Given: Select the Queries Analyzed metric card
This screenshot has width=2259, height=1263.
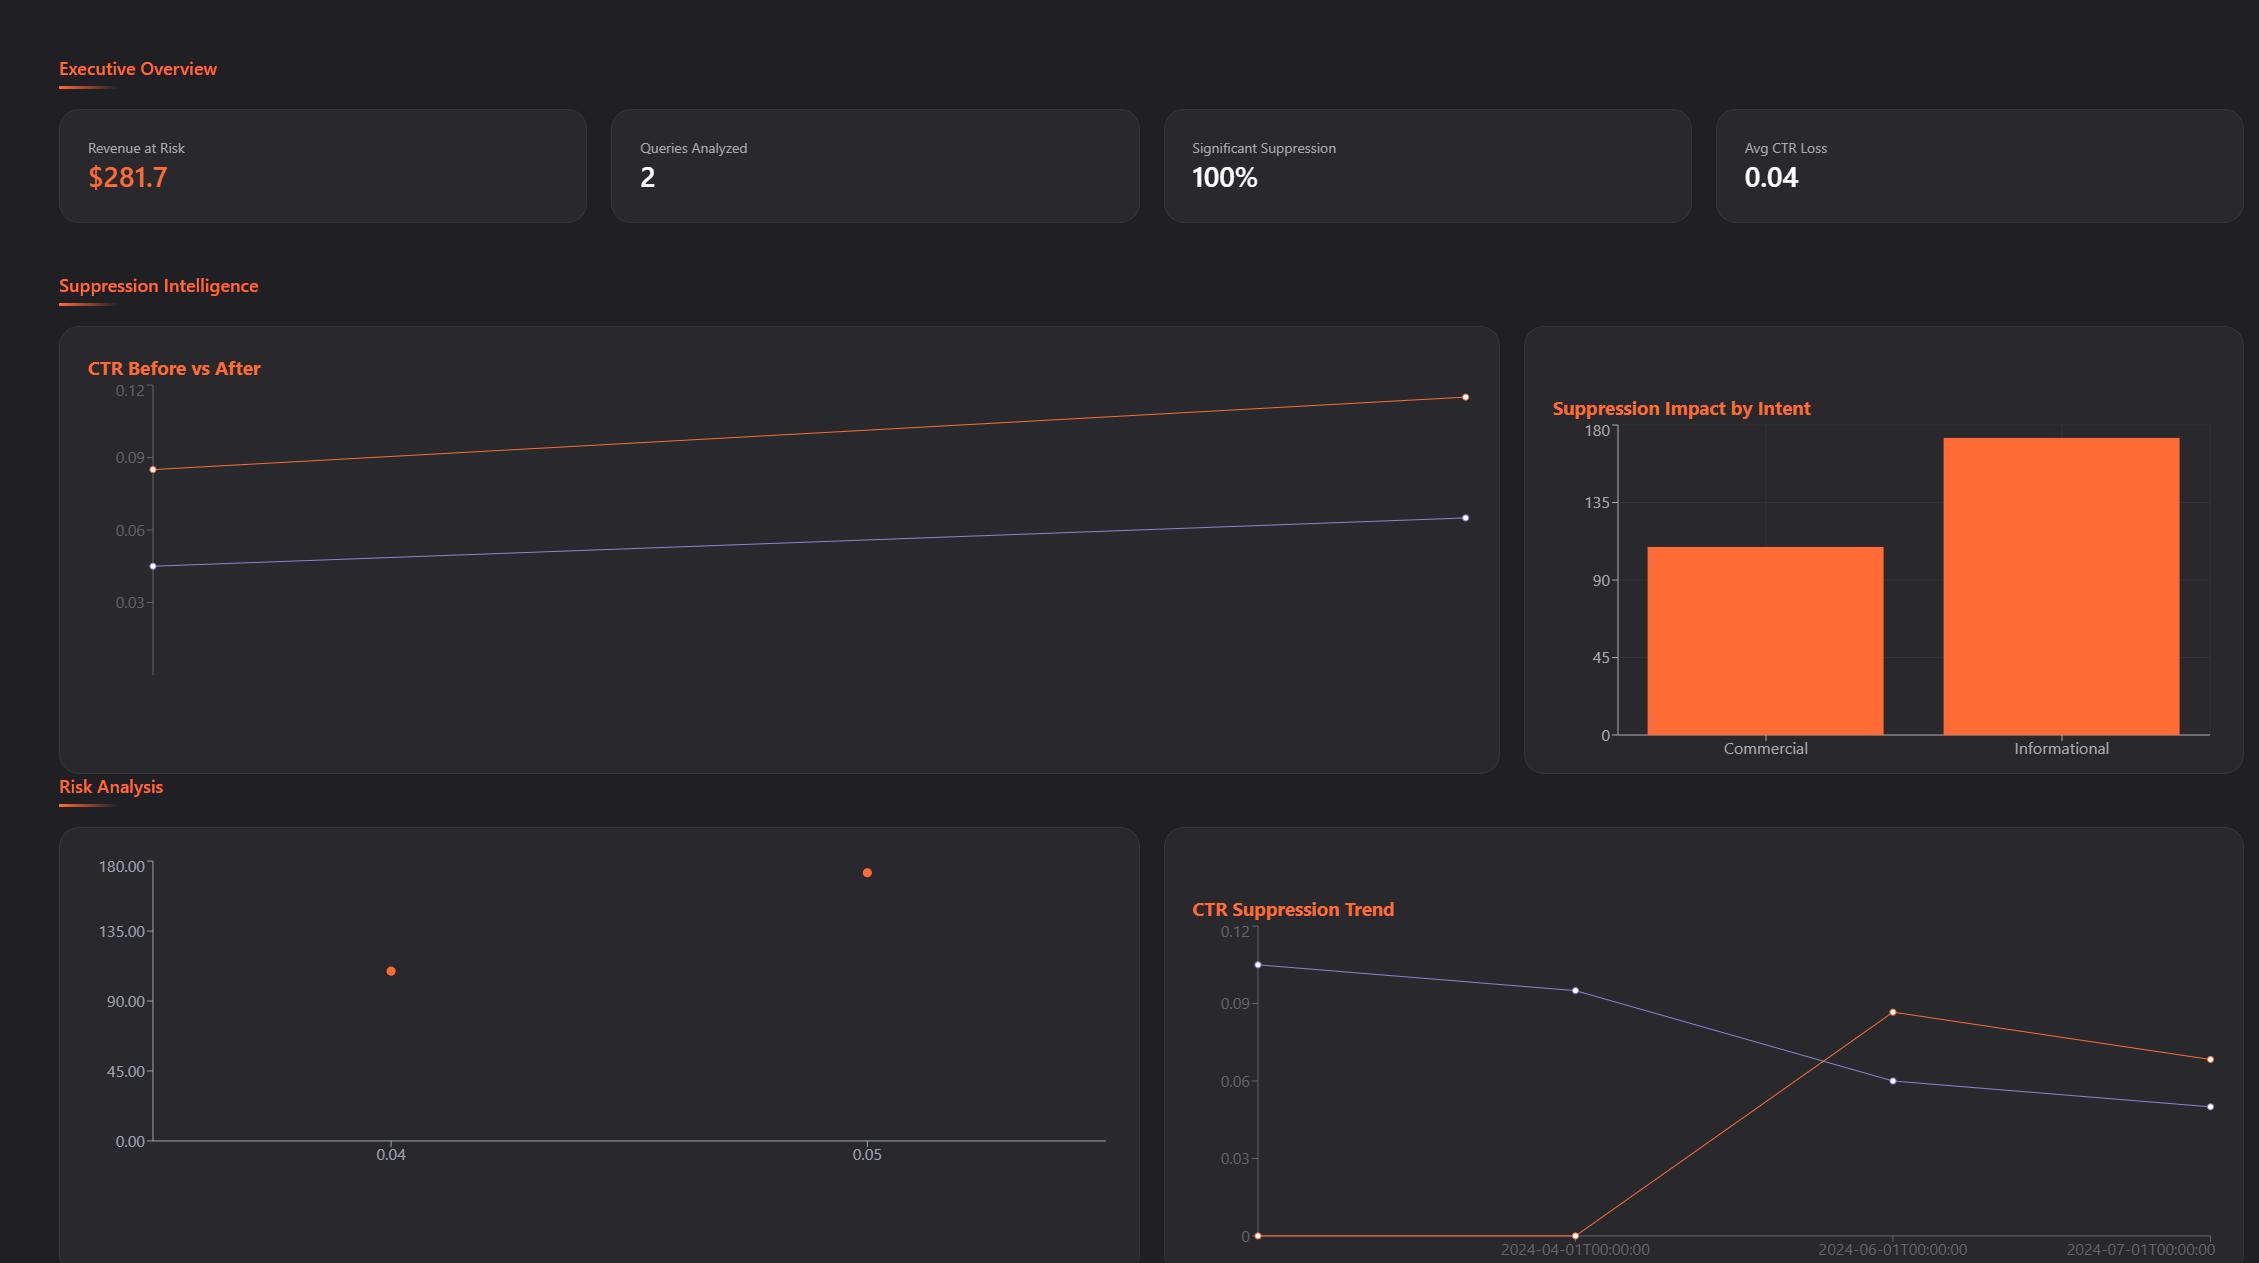Looking at the screenshot, I should [x=874, y=166].
